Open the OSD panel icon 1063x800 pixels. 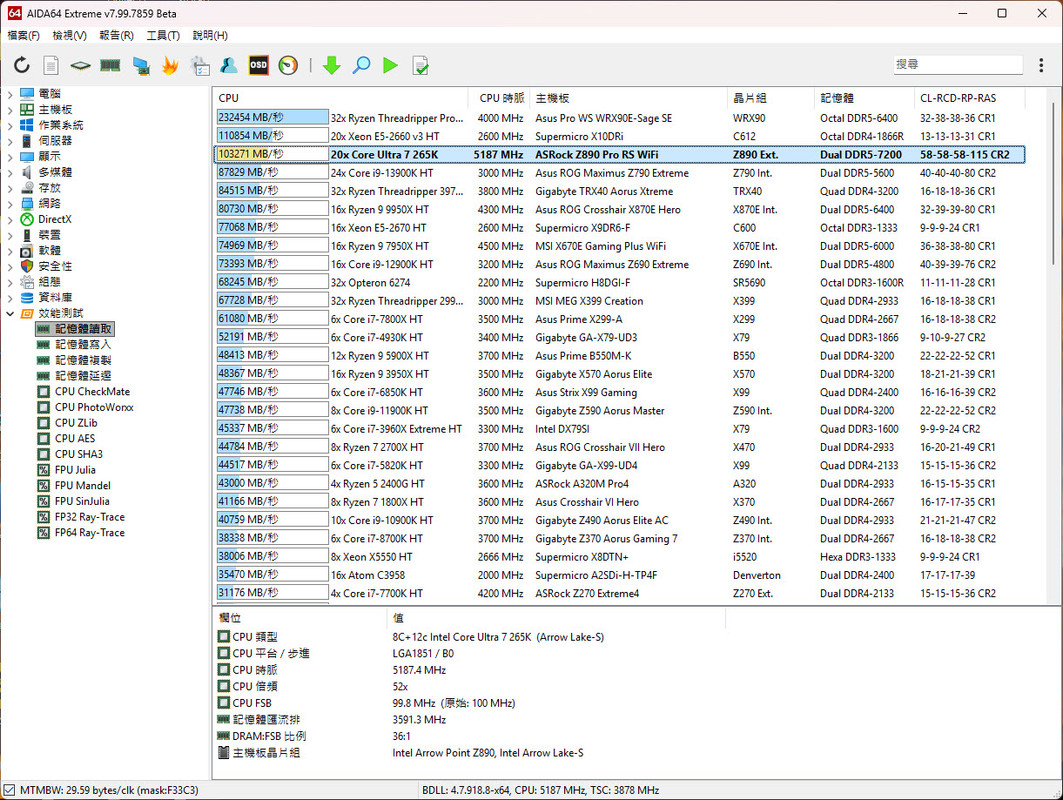point(258,65)
